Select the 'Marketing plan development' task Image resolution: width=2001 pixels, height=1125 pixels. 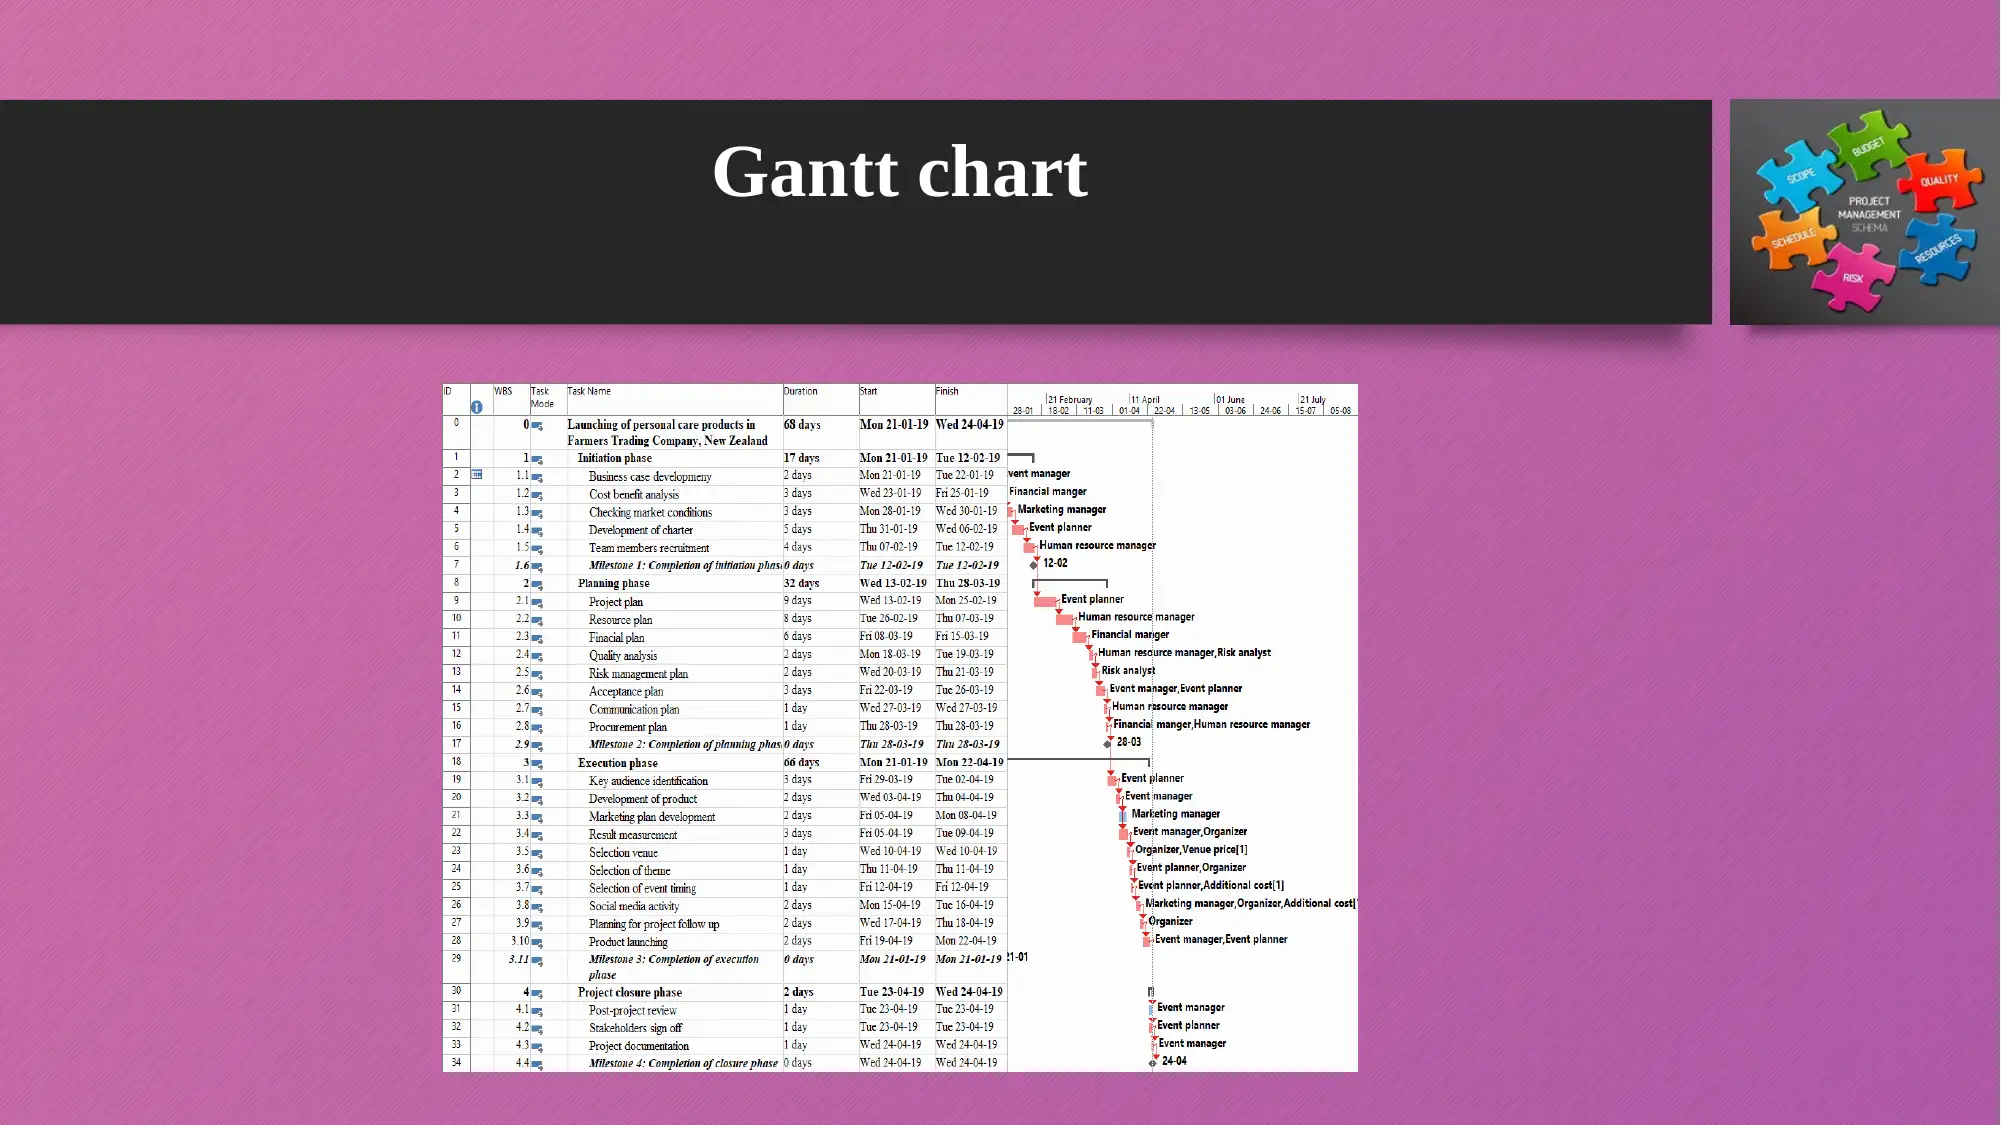click(651, 817)
